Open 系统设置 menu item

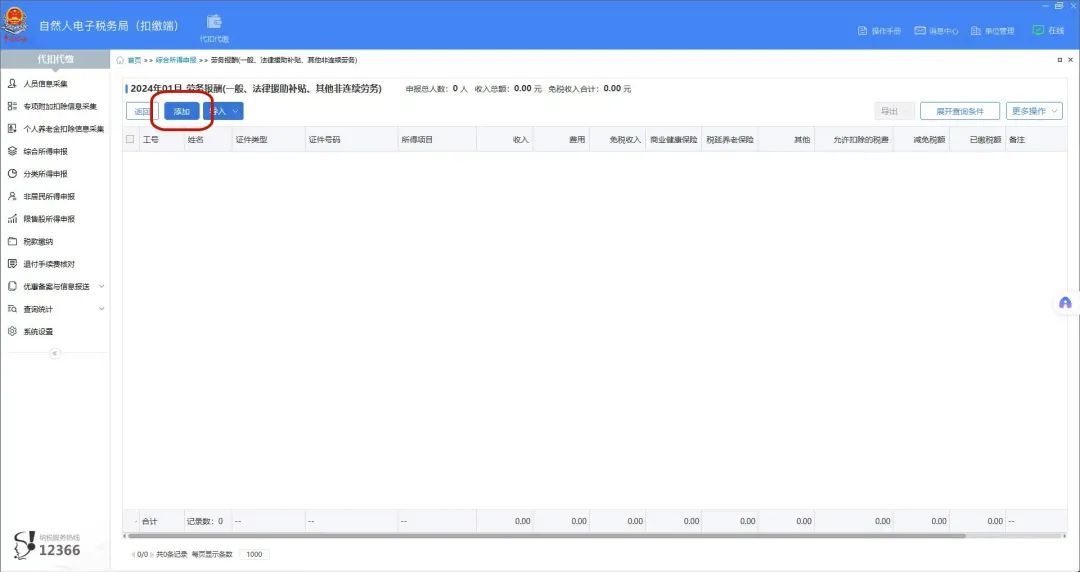point(38,331)
